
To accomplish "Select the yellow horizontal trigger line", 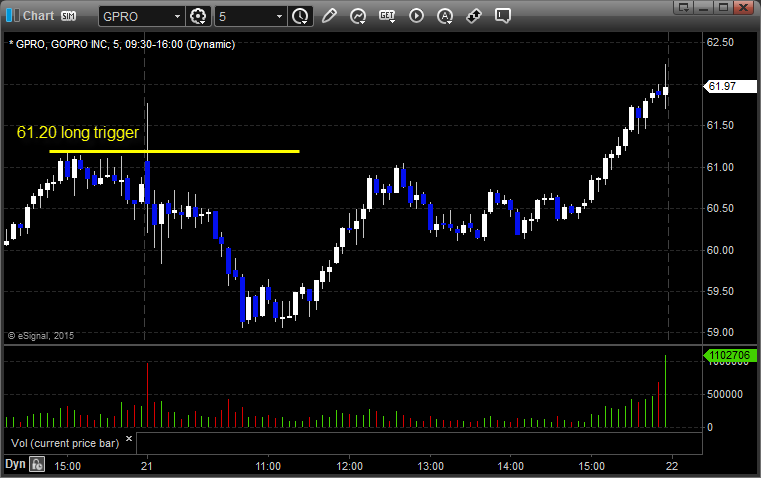I will tap(174, 151).
